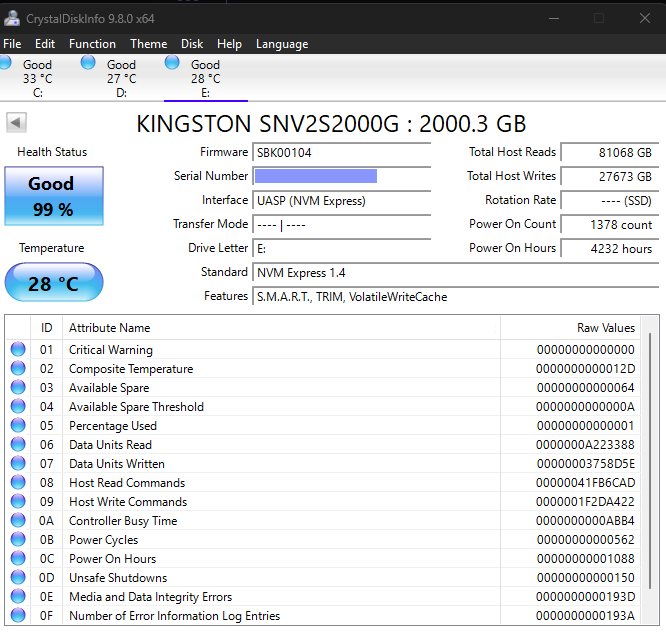Select the Composite Temperature attribute name
Screen dimensions: 666x632
pos(131,369)
